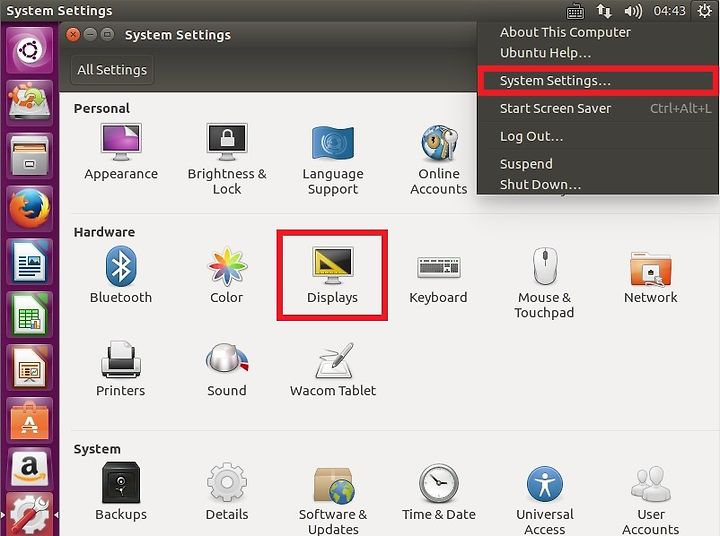Open the Network settings
The width and height of the screenshot is (720, 536).
pos(650,275)
